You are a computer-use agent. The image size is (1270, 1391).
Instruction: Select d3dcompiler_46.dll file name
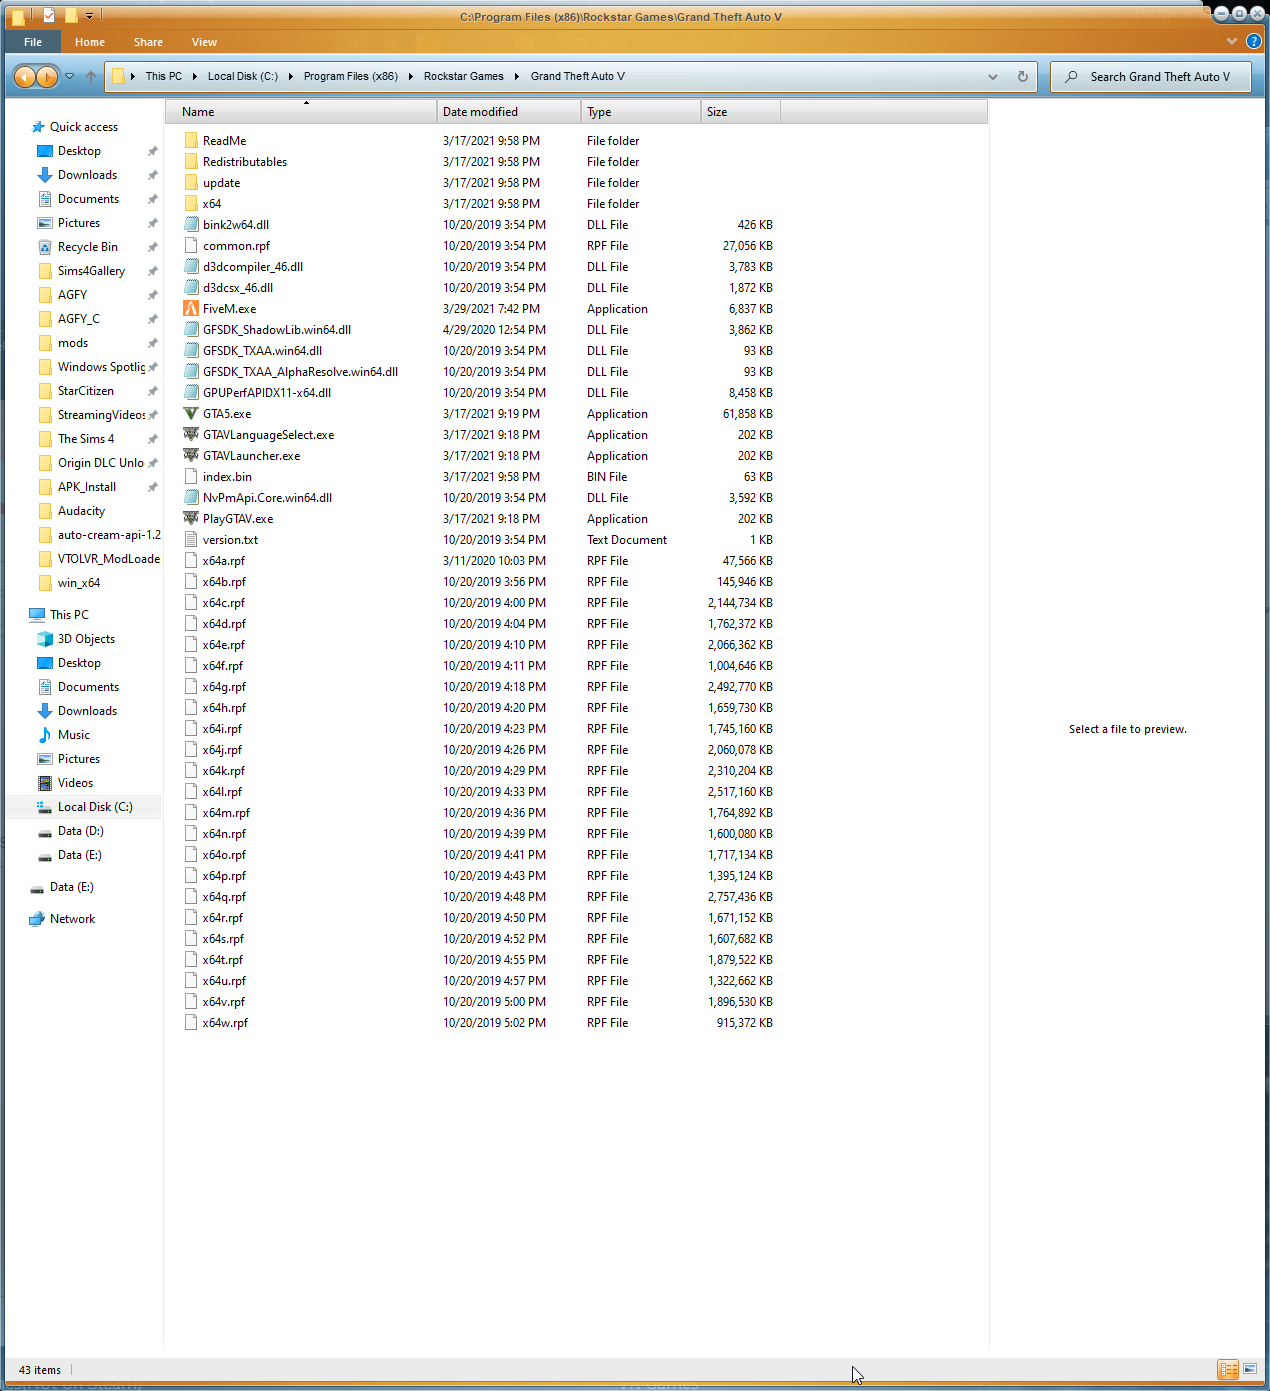253,267
